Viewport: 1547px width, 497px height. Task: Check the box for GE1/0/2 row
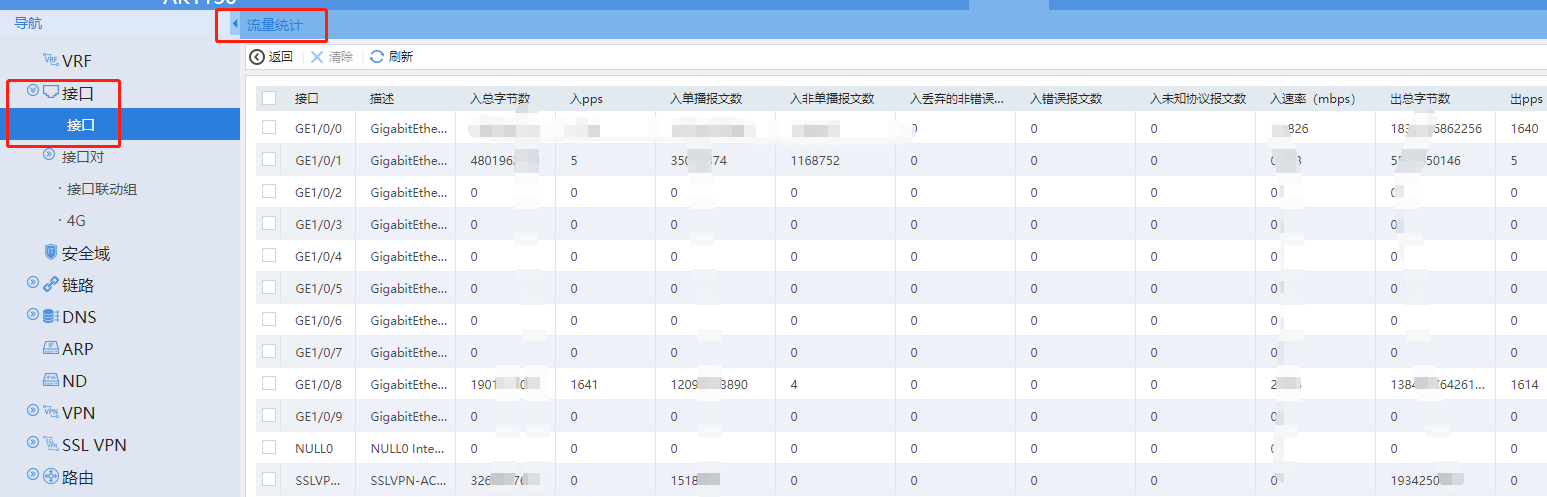coord(269,191)
